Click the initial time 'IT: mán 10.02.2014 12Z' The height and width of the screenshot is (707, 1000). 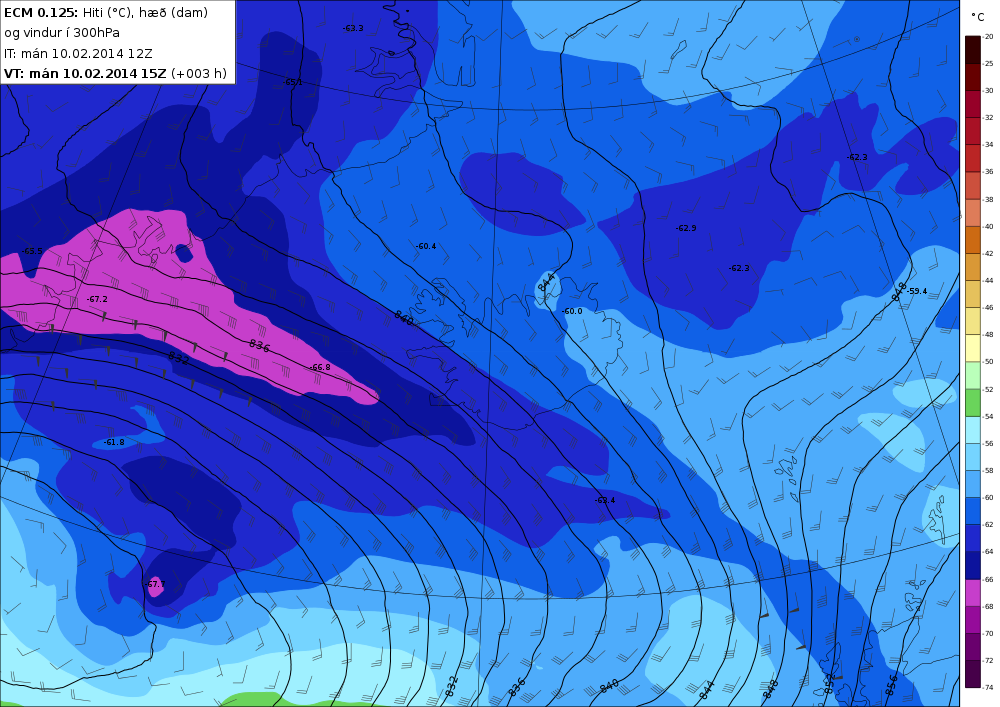pos(78,54)
